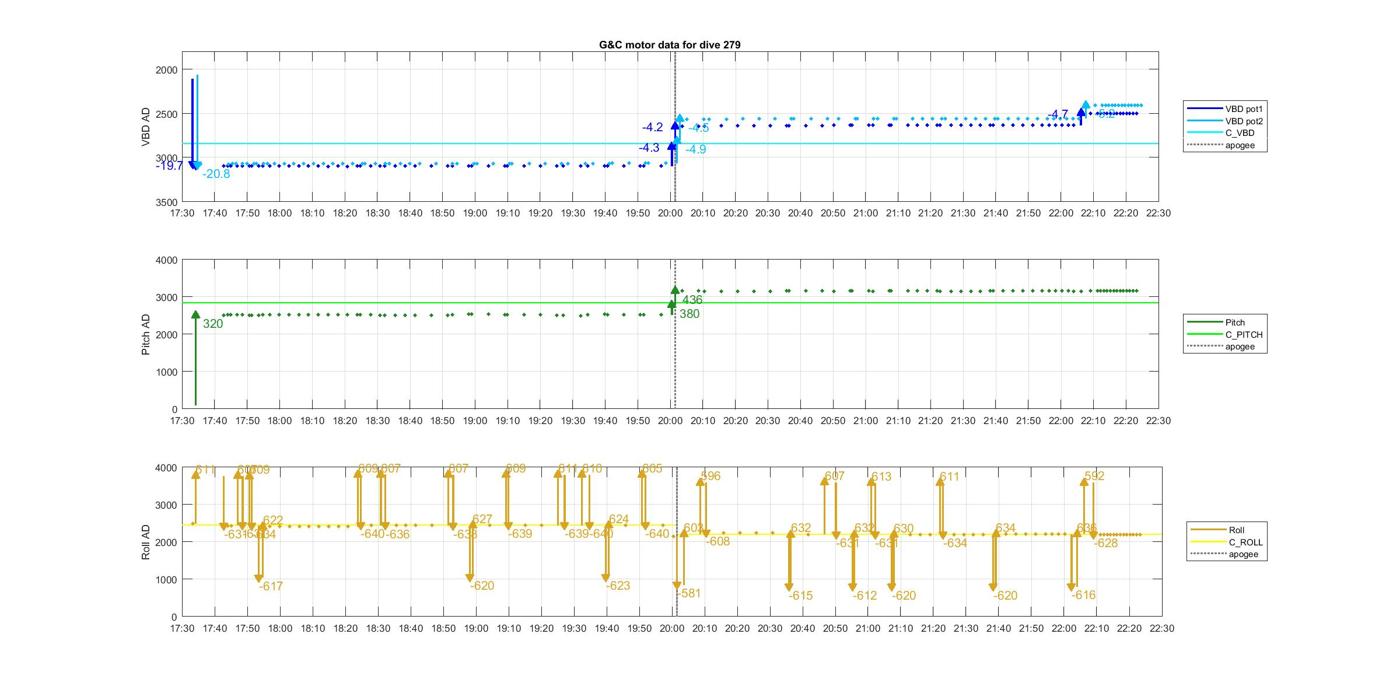Click the '320' pitch rate label

coord(213,324)
